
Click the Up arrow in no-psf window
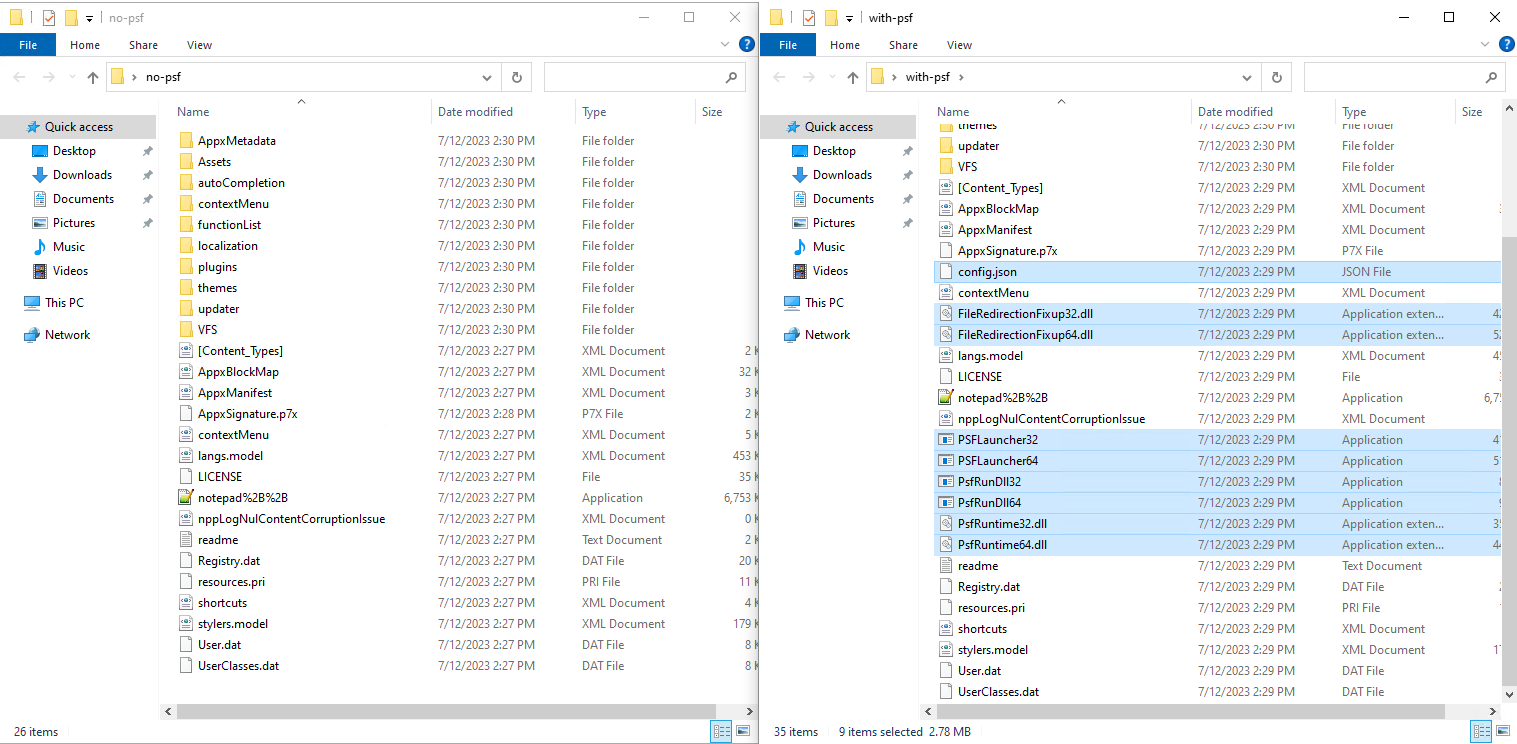coord(93,77)
